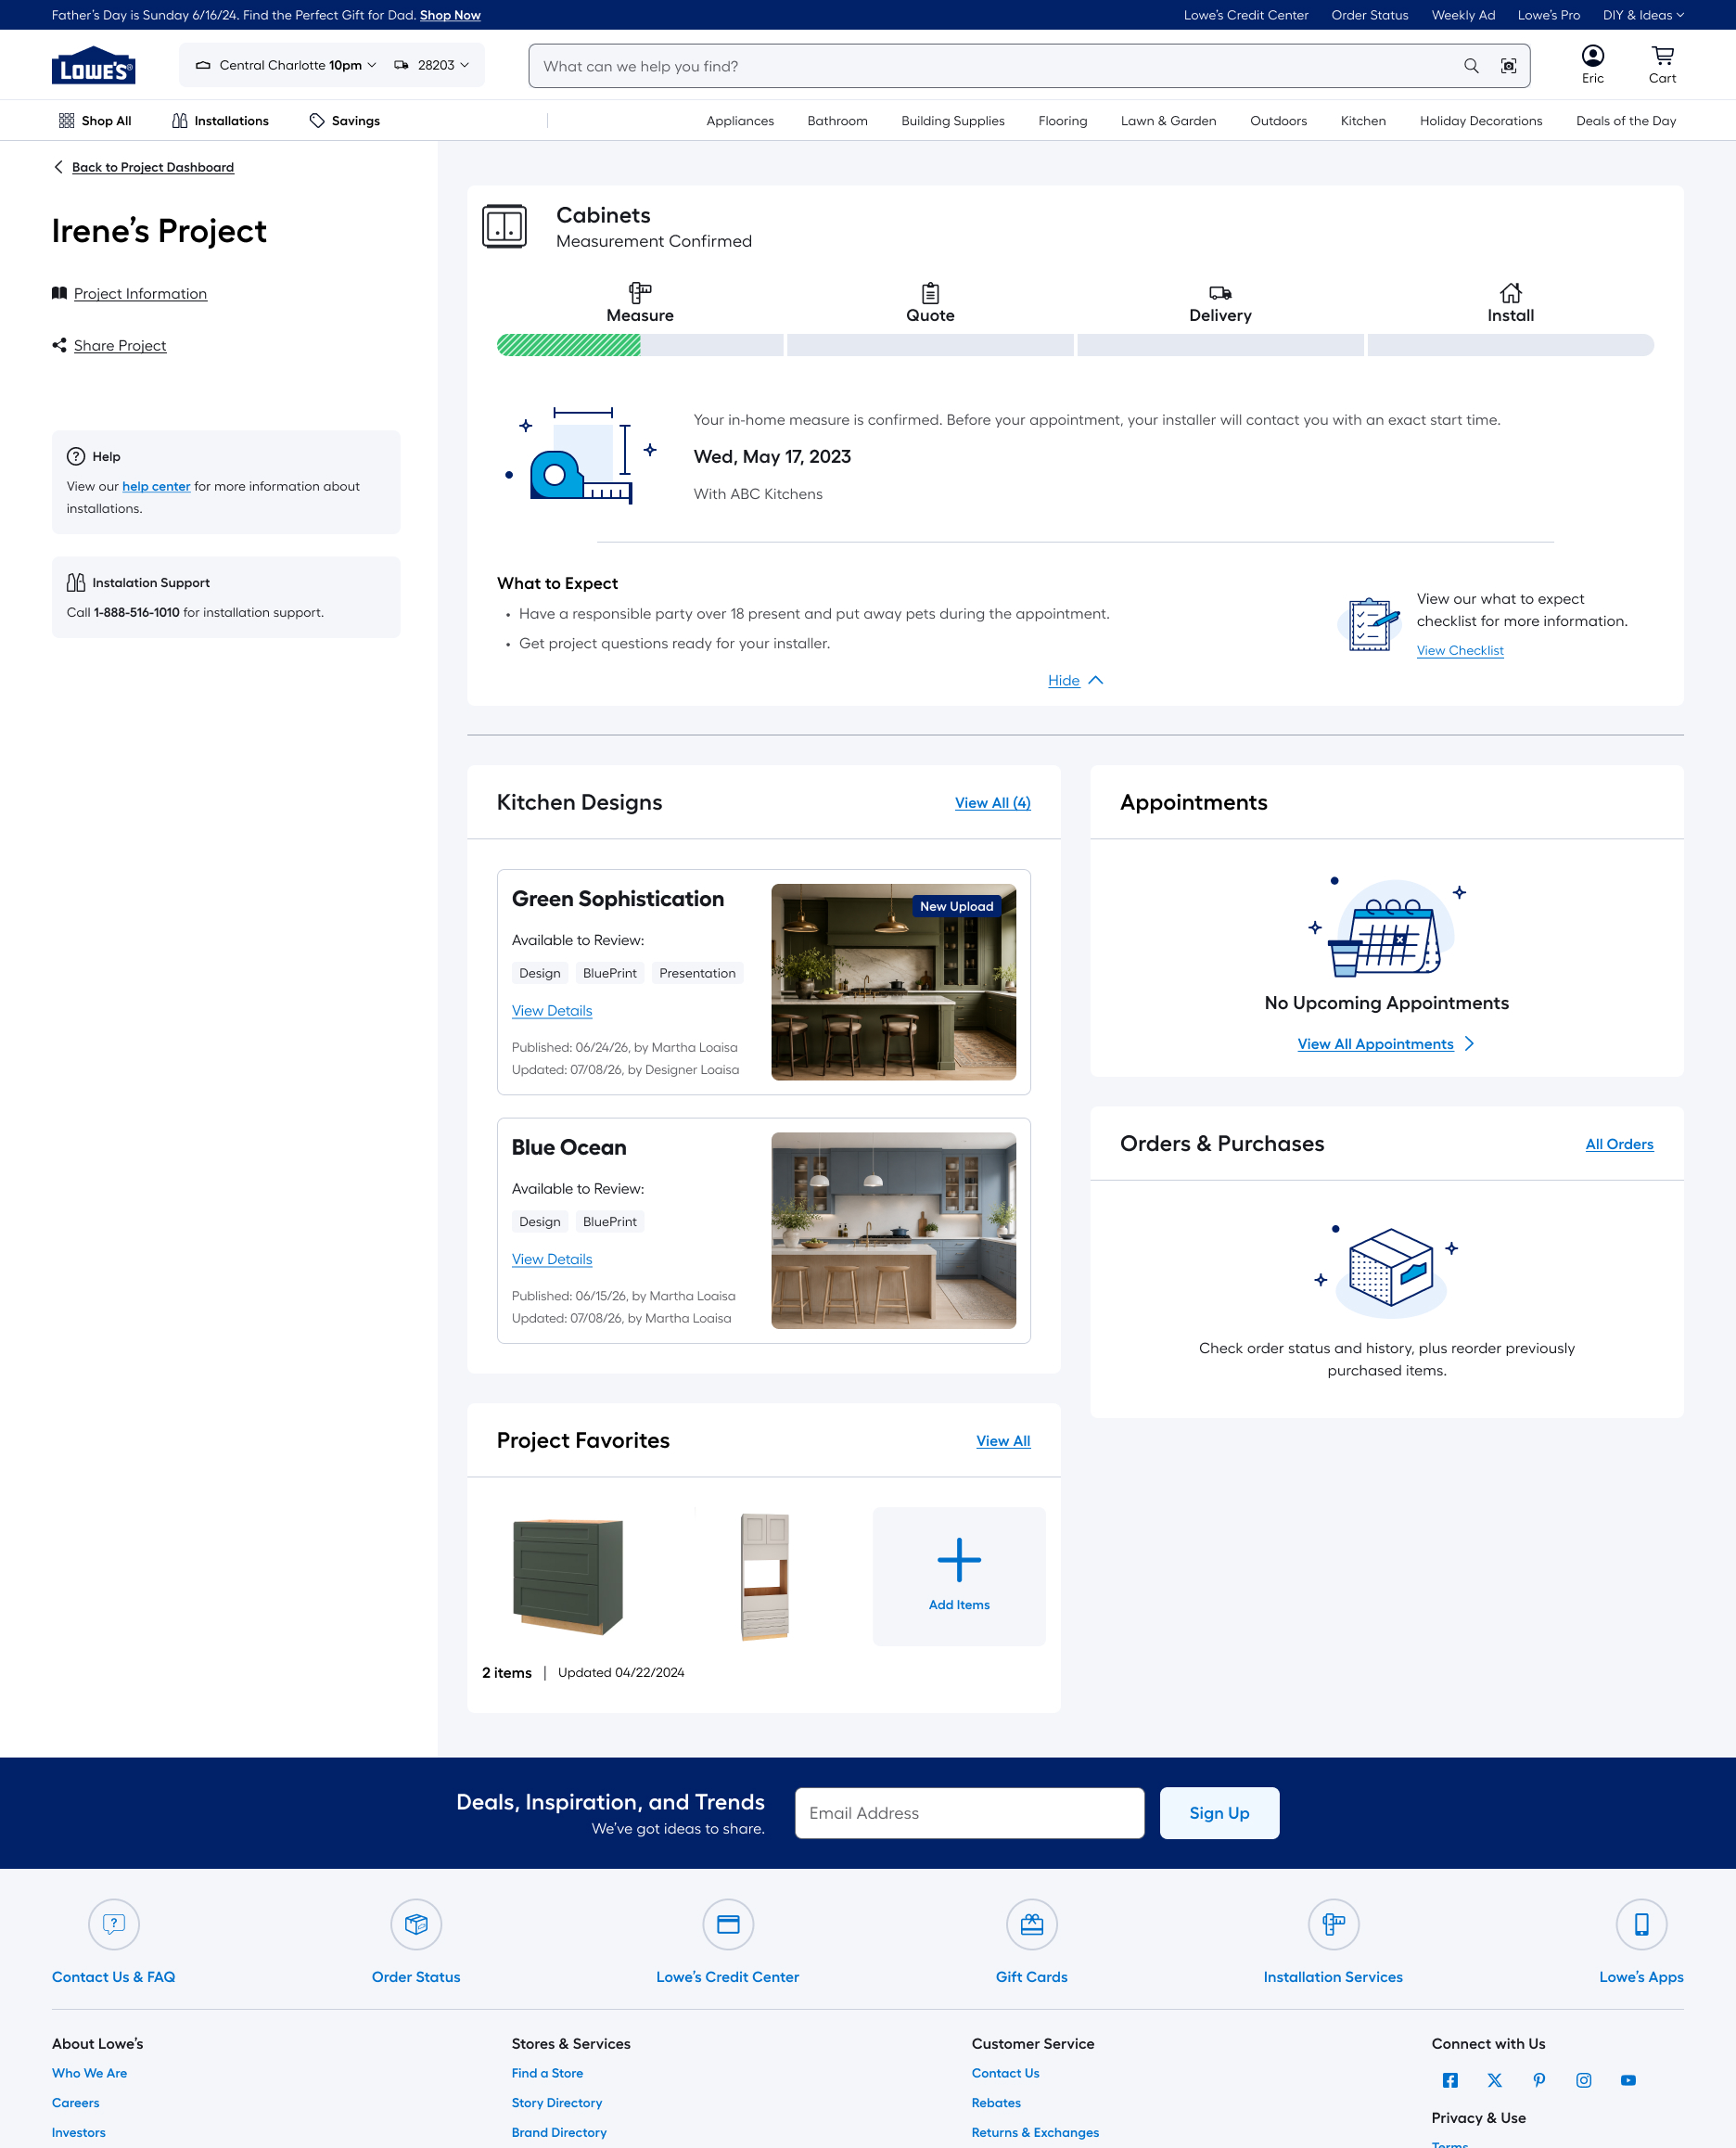The width and height of the screenshot is (1736, 2148).
Task: Open DIY & Ideas dropdown
Action: point(1643,15)
